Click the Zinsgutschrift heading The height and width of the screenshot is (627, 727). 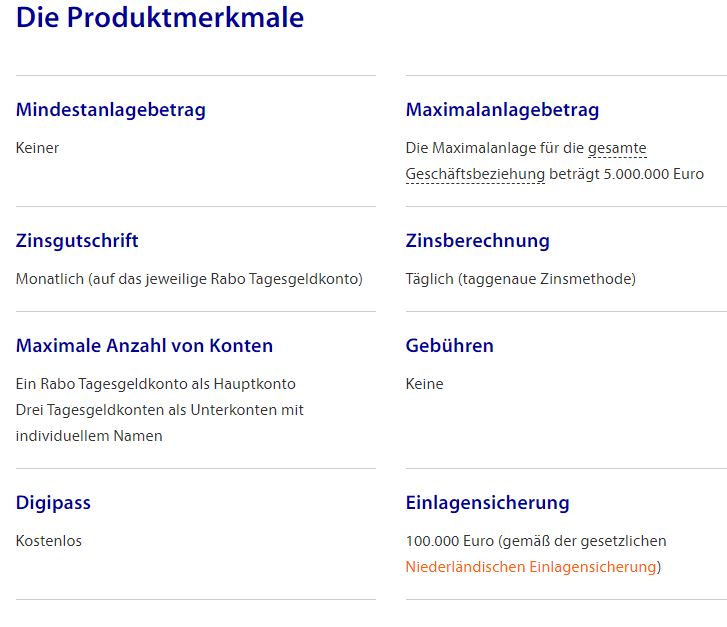(77, 241)
